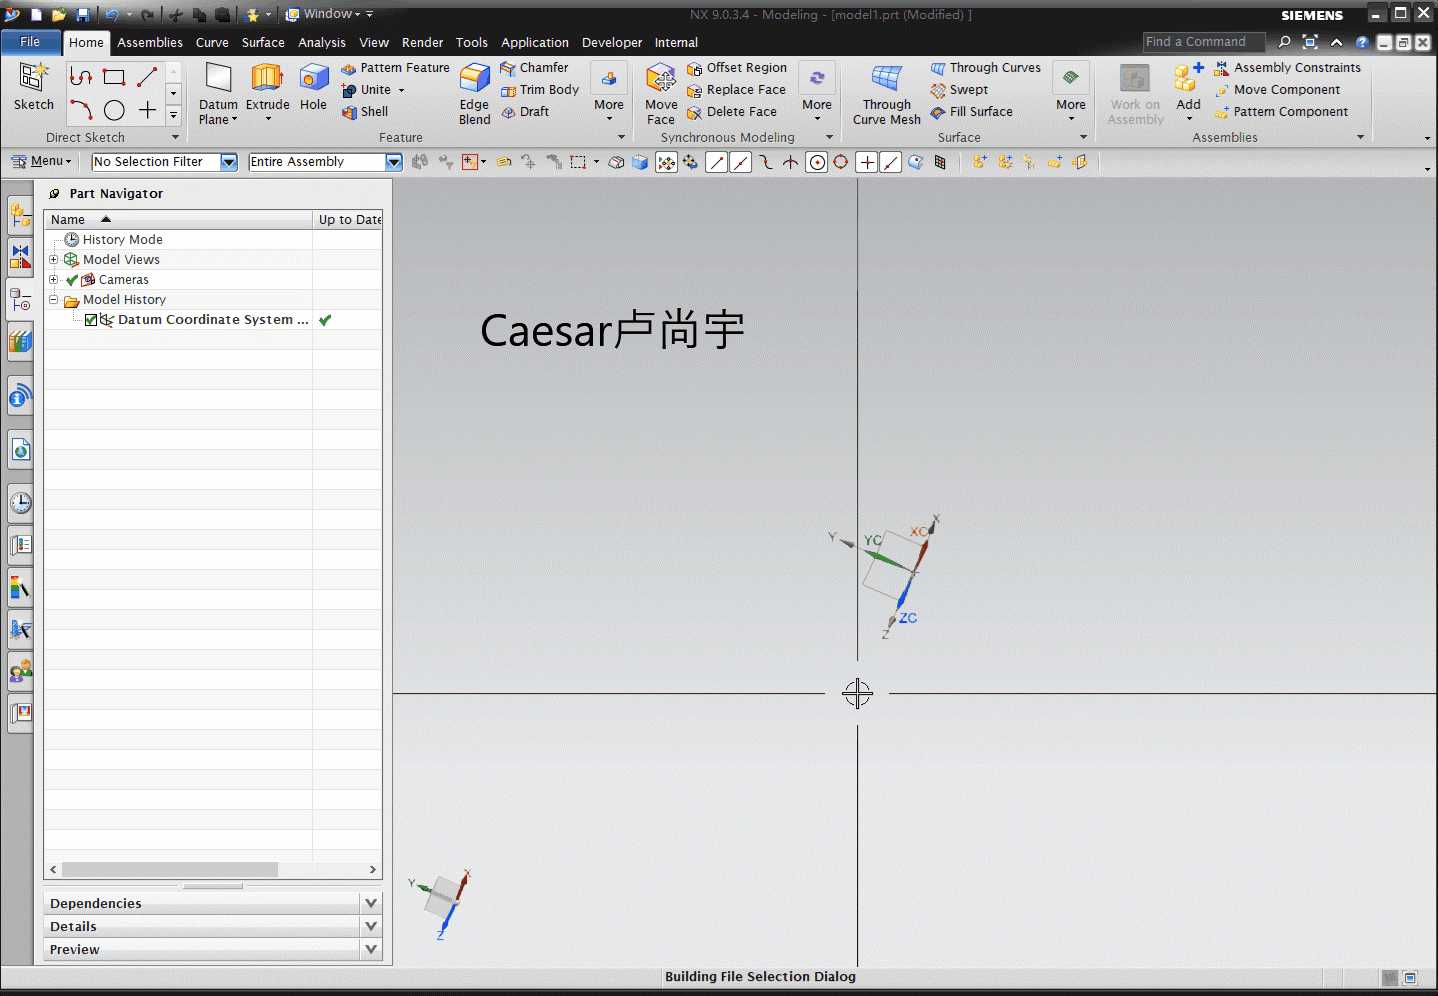This screenshot has height=996, width=1438.
Task: Select the Point sketch tool
Action: 147,110
